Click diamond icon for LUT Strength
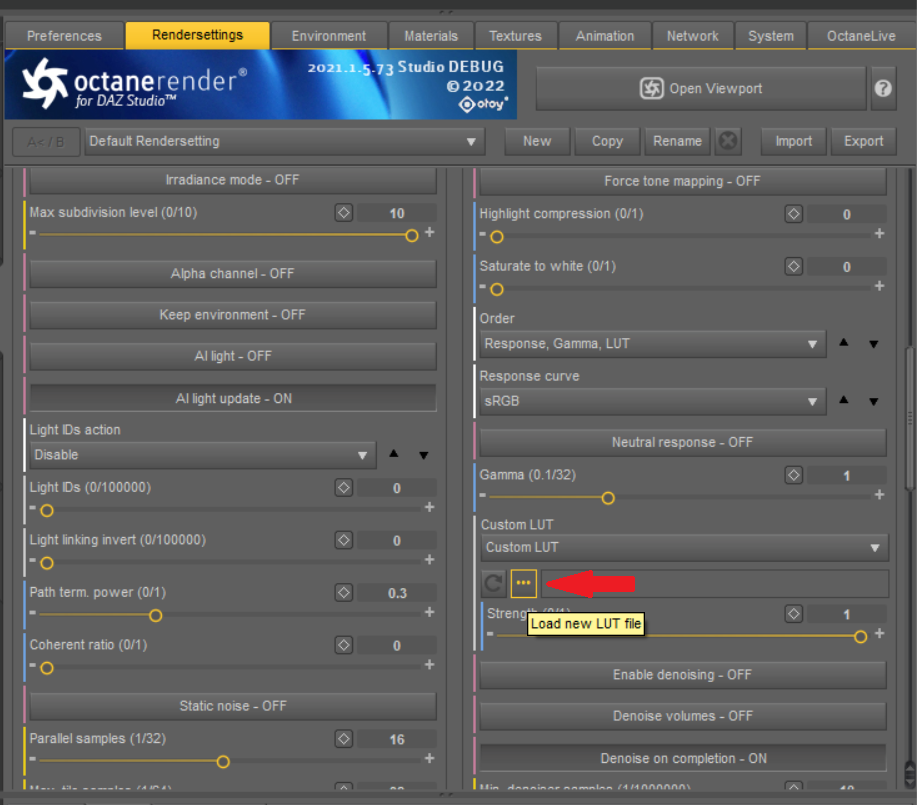917x805 pixels. 794,614
